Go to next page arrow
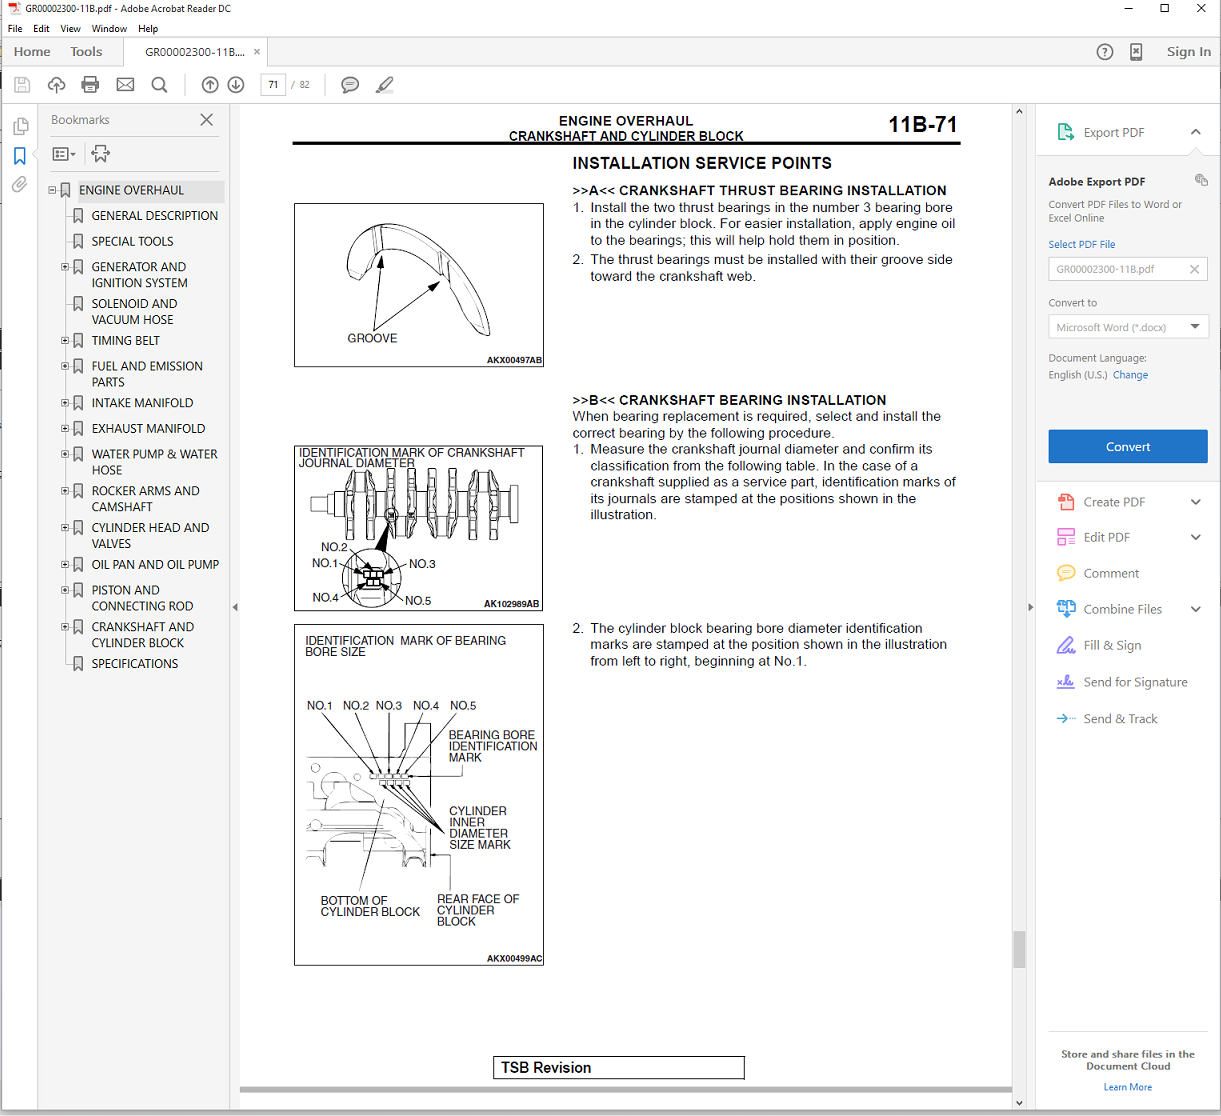Image resolution: width=1221 pixels, height=1116 pixels. tap(236, 85)
